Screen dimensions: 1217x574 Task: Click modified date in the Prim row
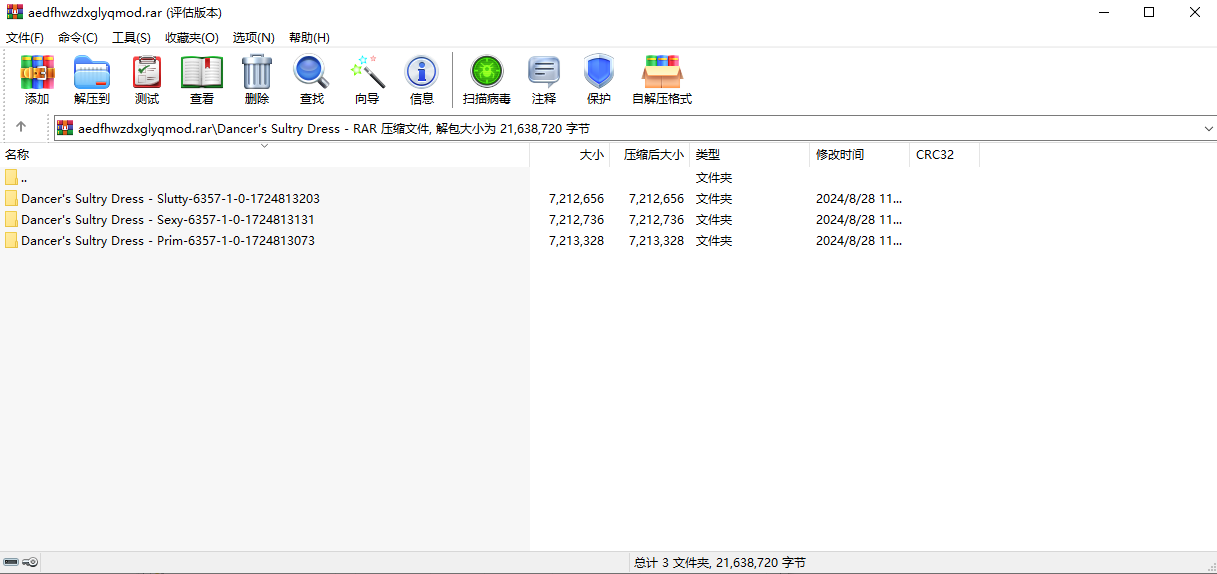(859, 241)
